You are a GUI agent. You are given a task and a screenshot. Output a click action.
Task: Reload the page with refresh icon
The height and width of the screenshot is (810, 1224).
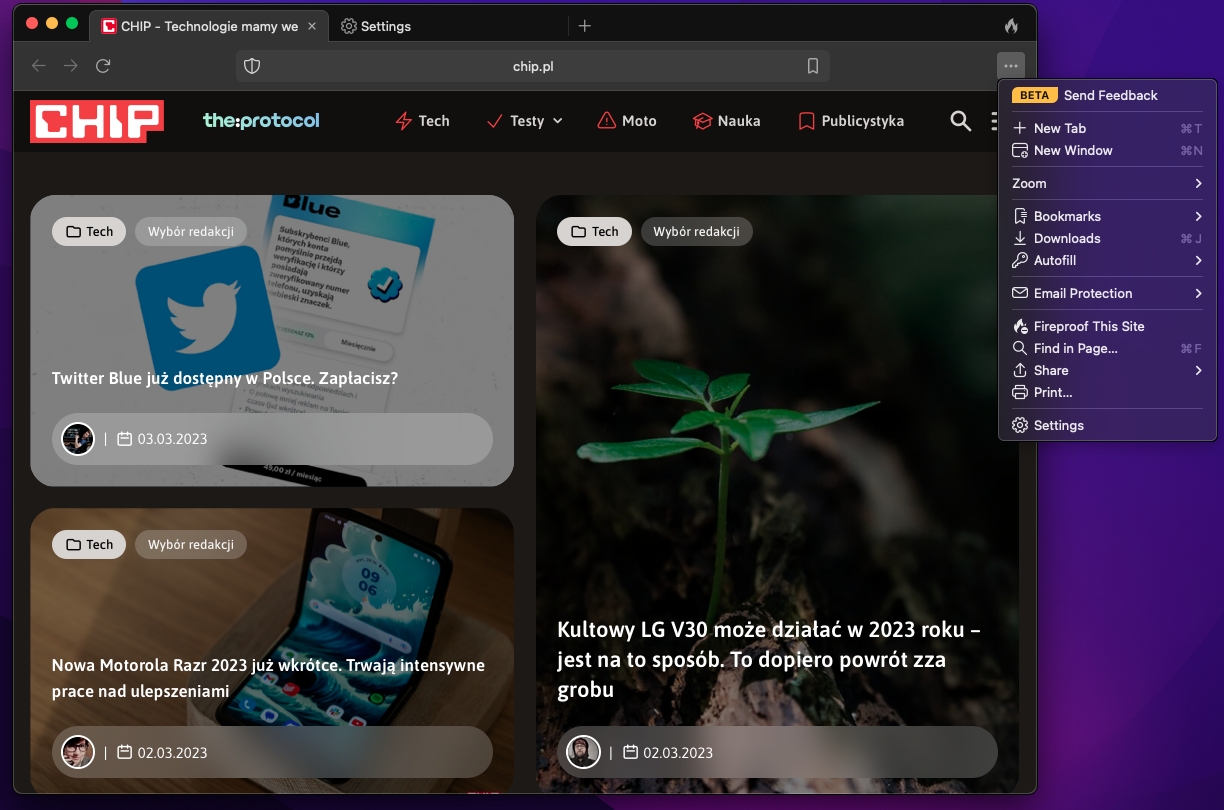point(103,66)
